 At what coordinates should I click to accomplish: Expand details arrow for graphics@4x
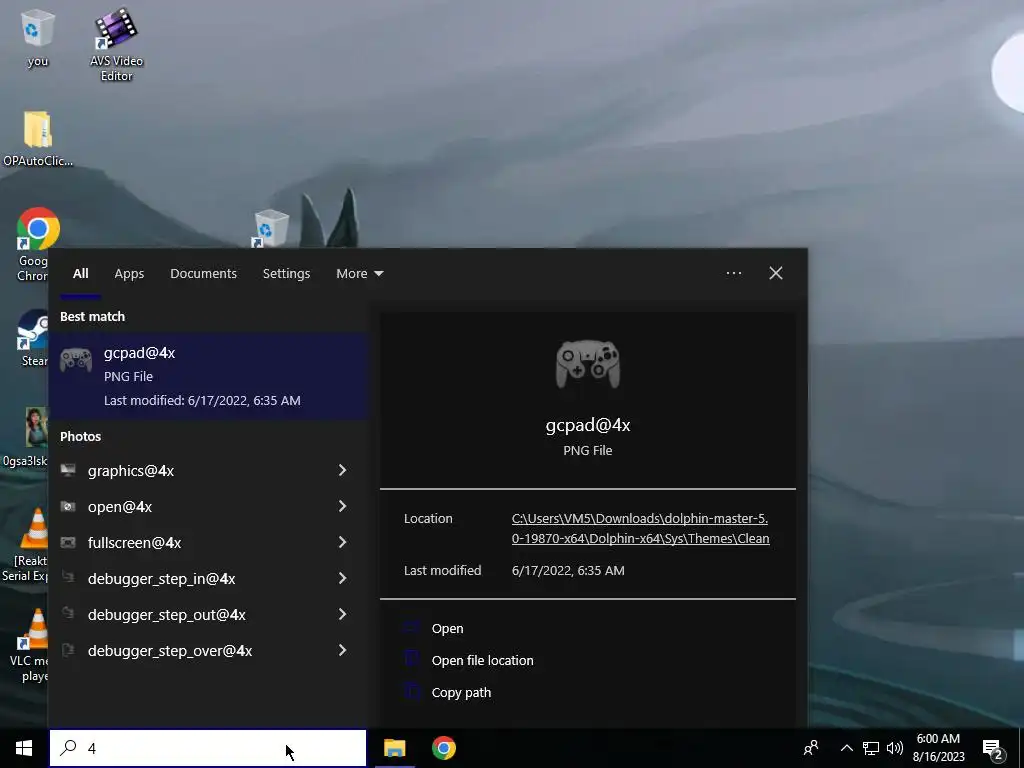coord(342,470)
